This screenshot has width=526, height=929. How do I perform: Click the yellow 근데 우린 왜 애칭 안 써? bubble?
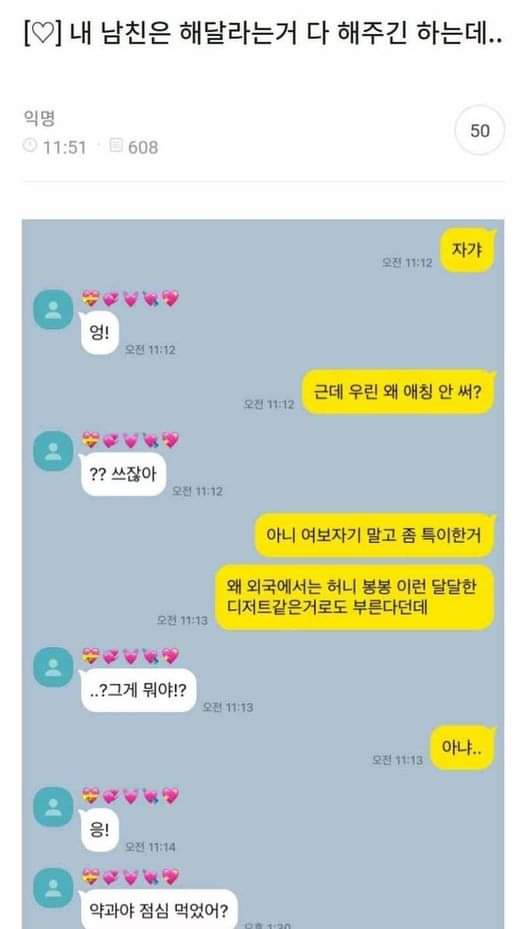(398, 392)
